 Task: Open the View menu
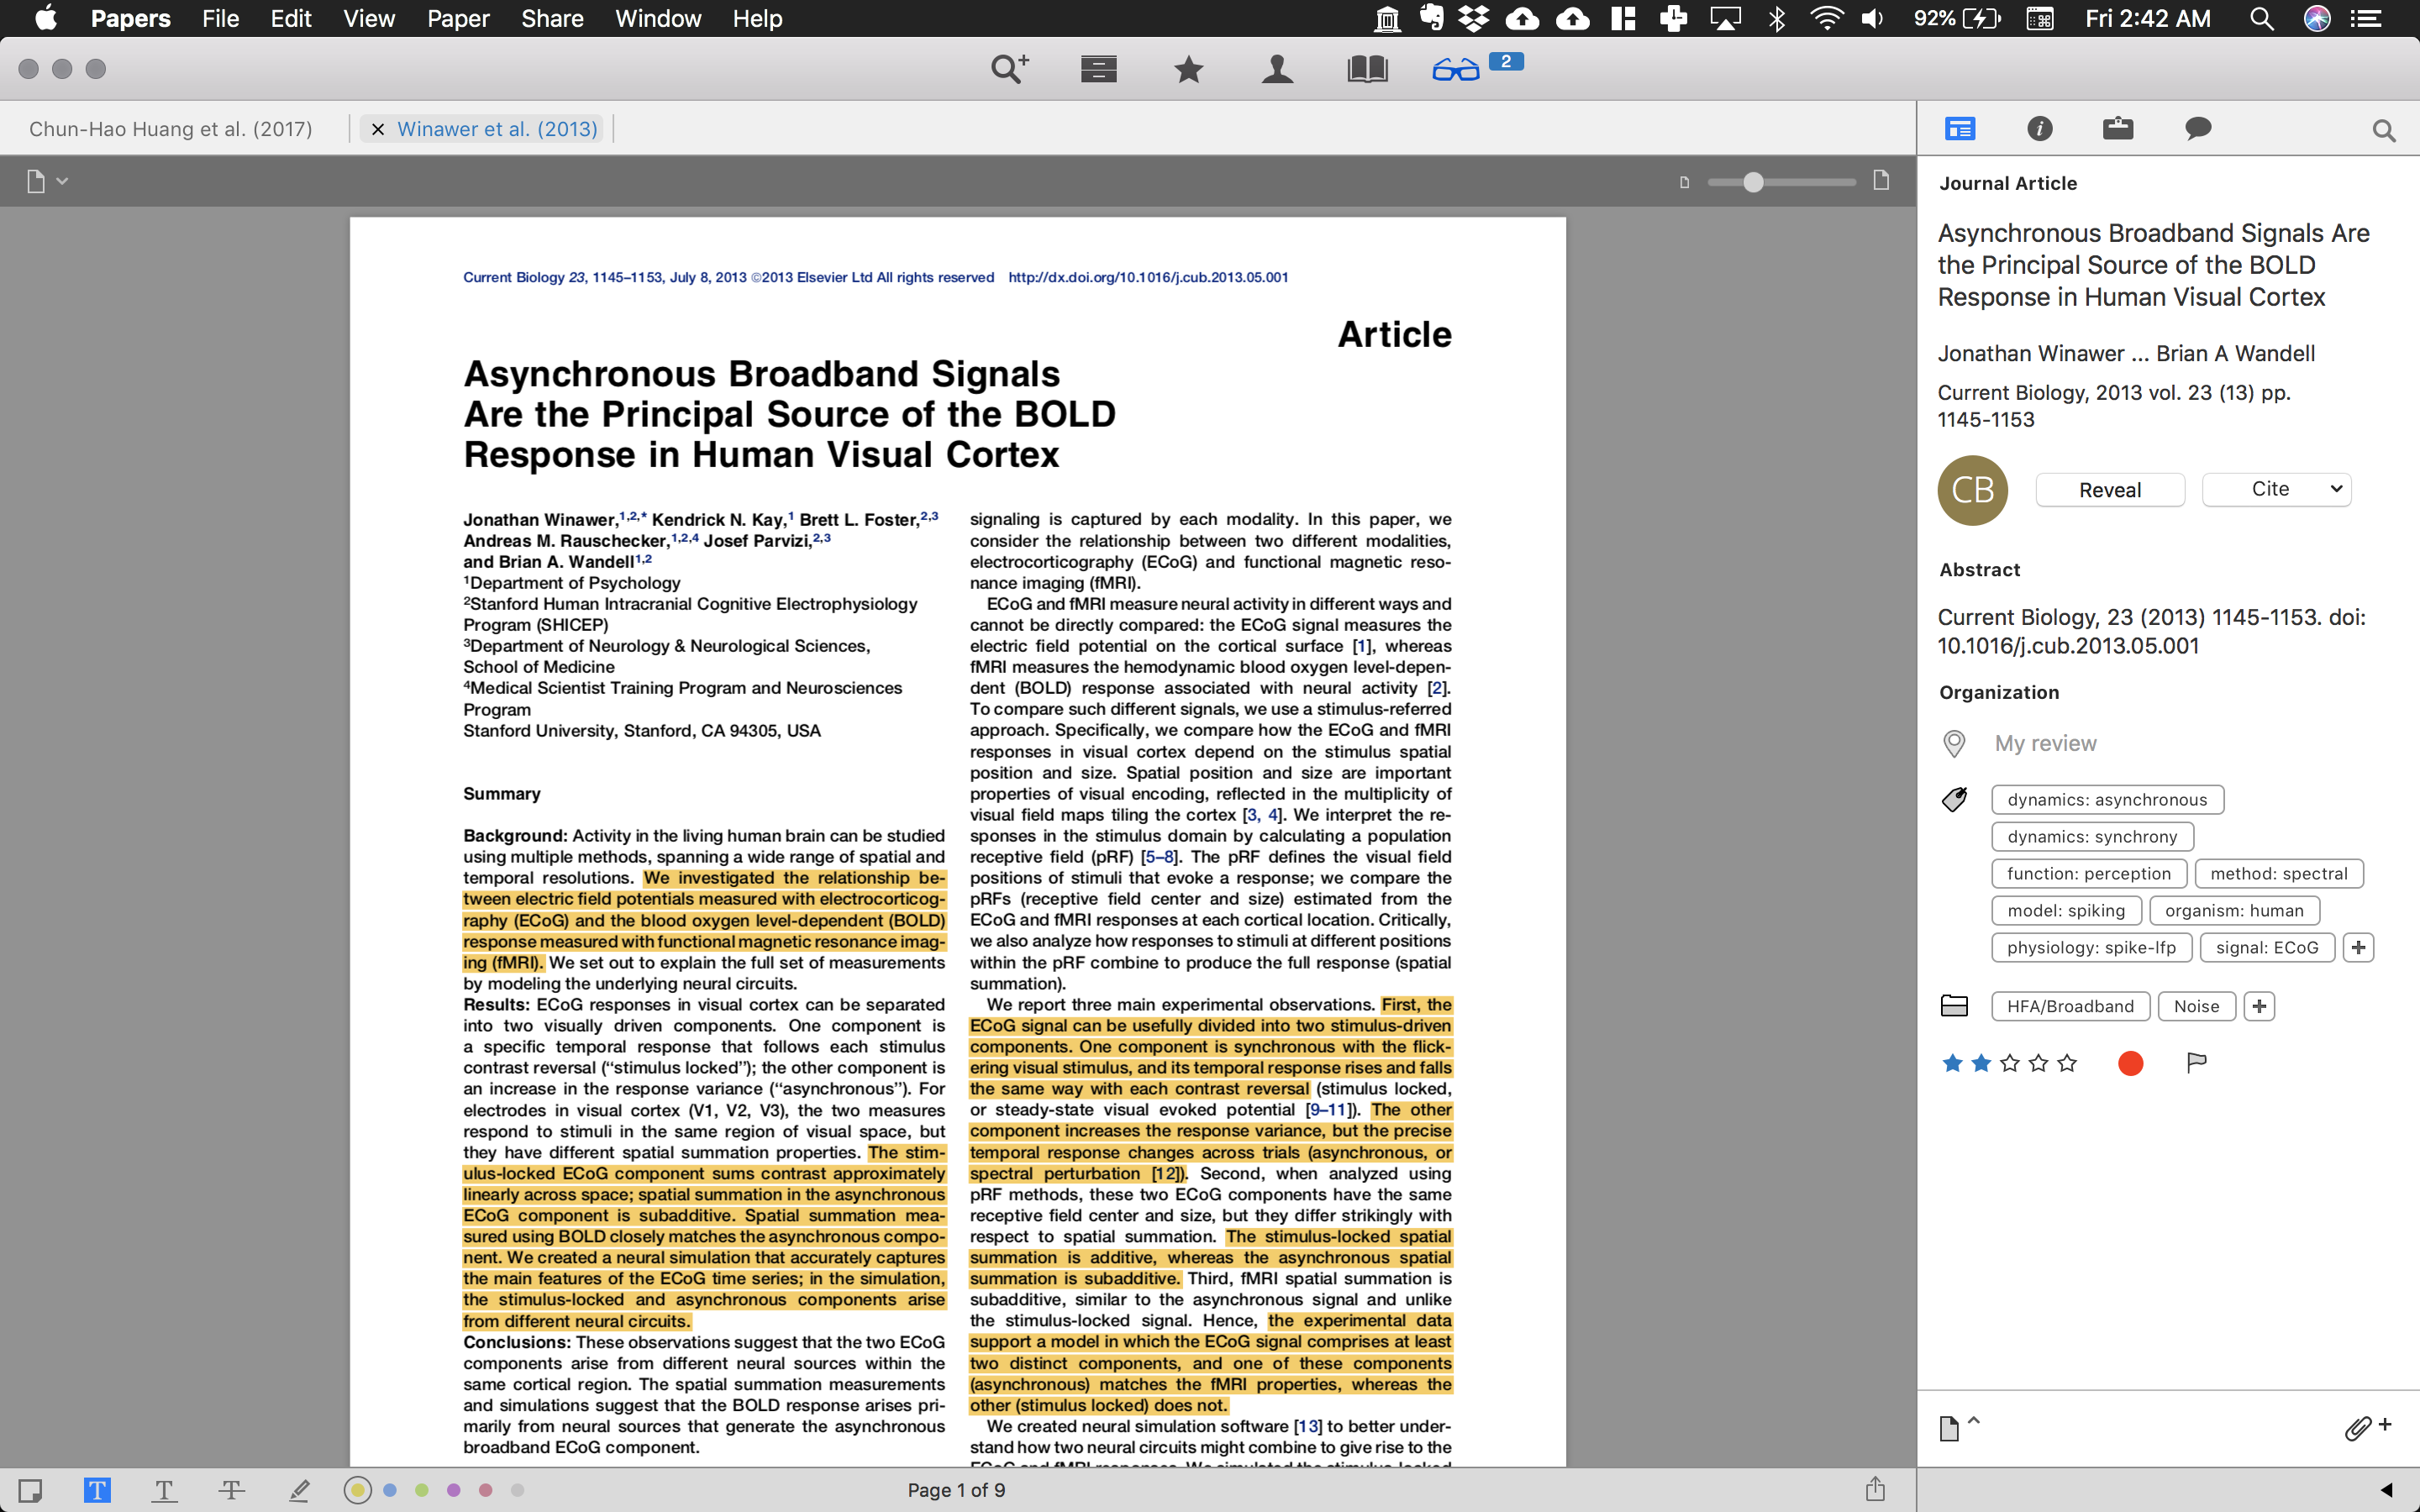point(369,18)
